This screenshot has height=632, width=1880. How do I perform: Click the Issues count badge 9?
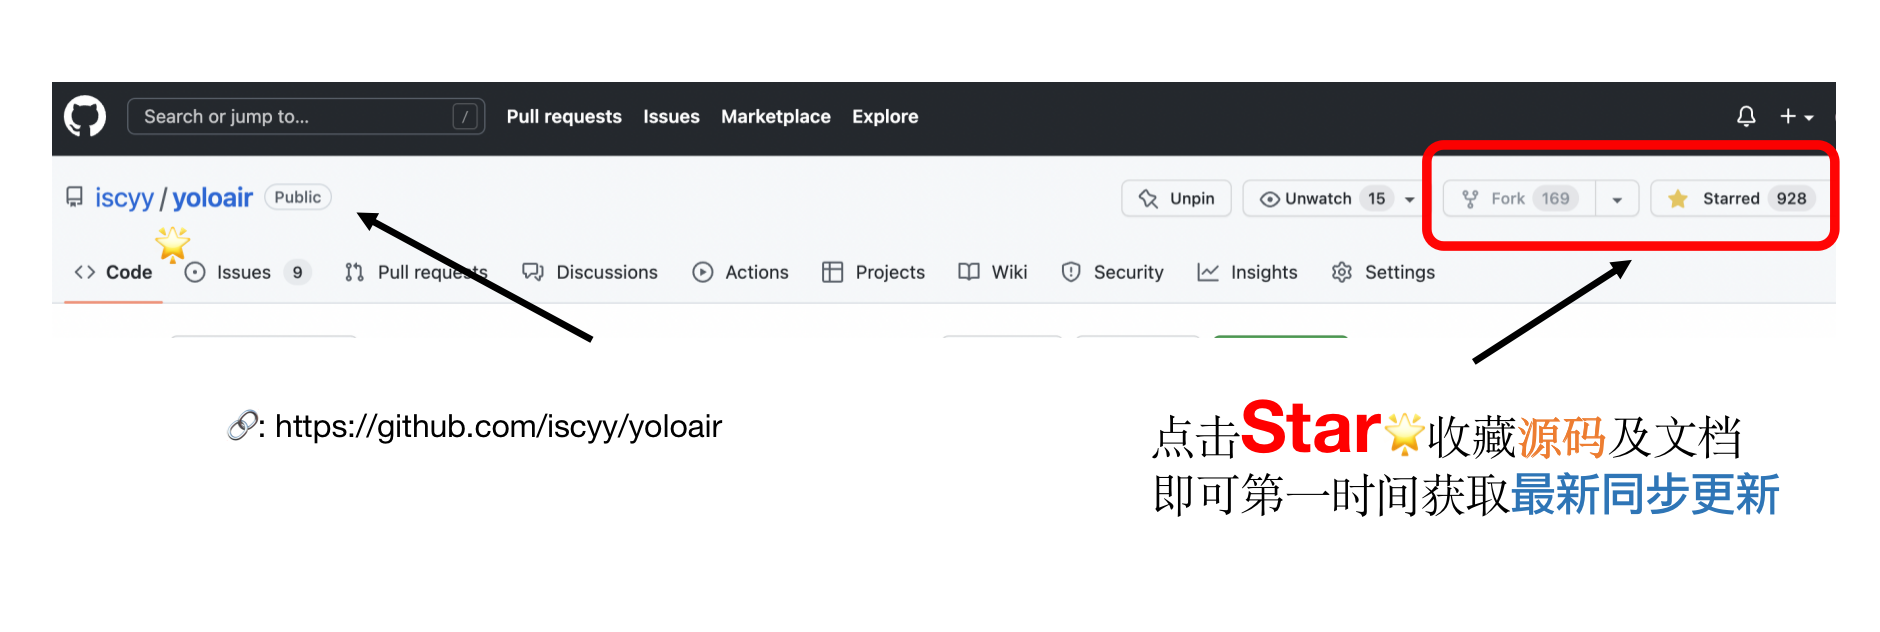tap(297, 272)
